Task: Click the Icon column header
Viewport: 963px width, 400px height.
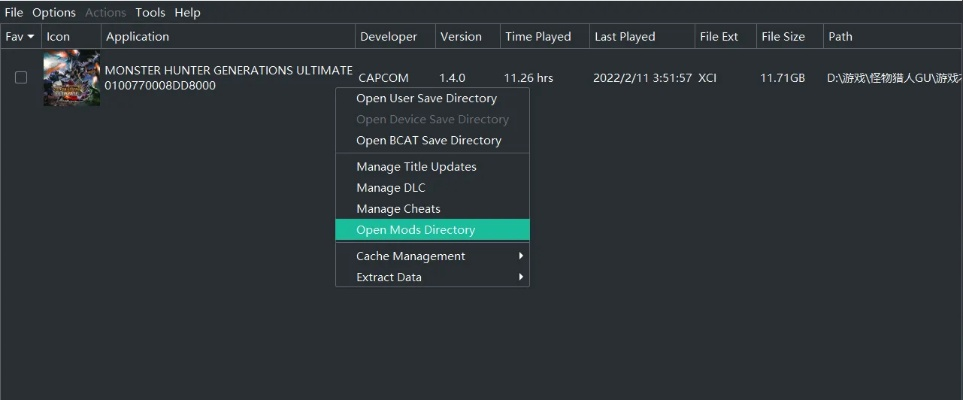Action: [x=58, y=37]
